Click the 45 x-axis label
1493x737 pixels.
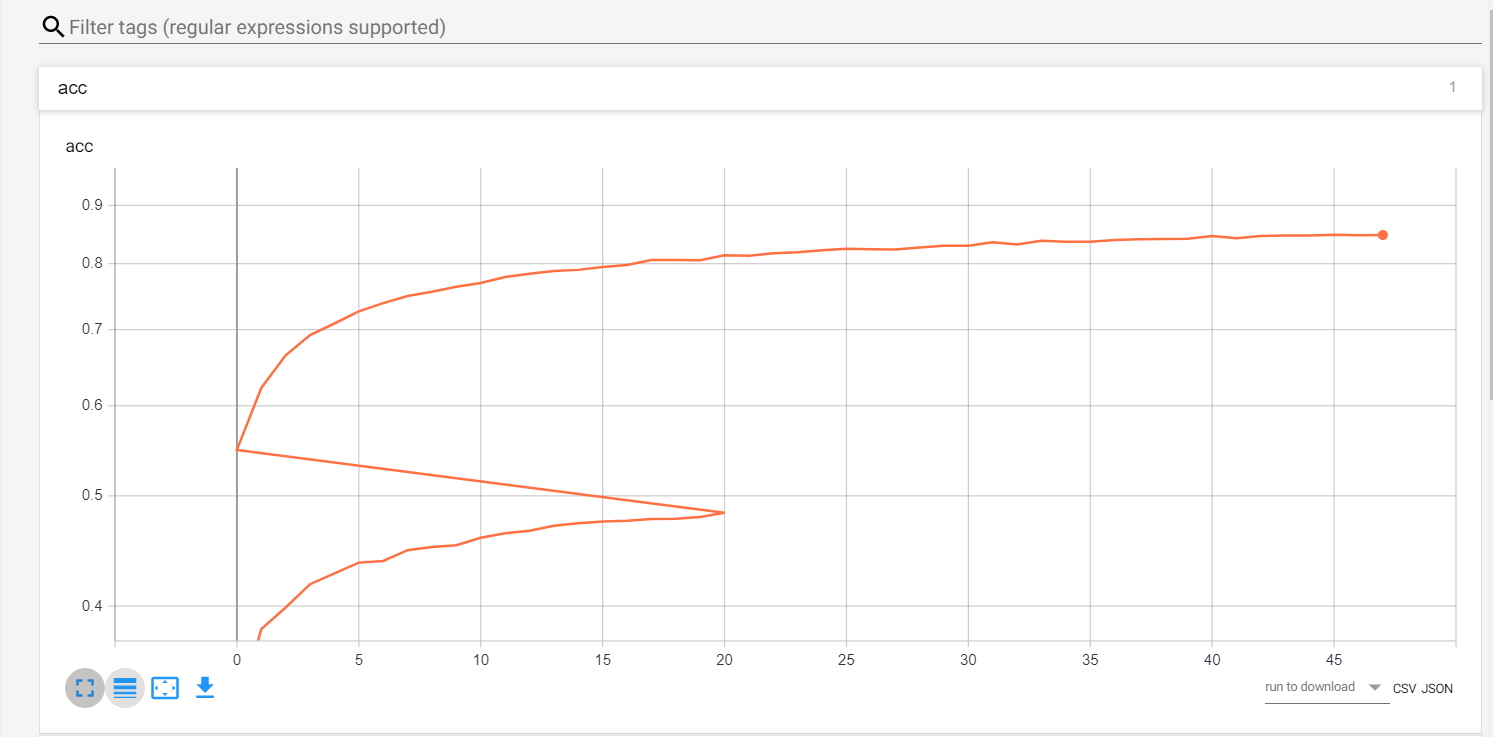coord(1334,660)
